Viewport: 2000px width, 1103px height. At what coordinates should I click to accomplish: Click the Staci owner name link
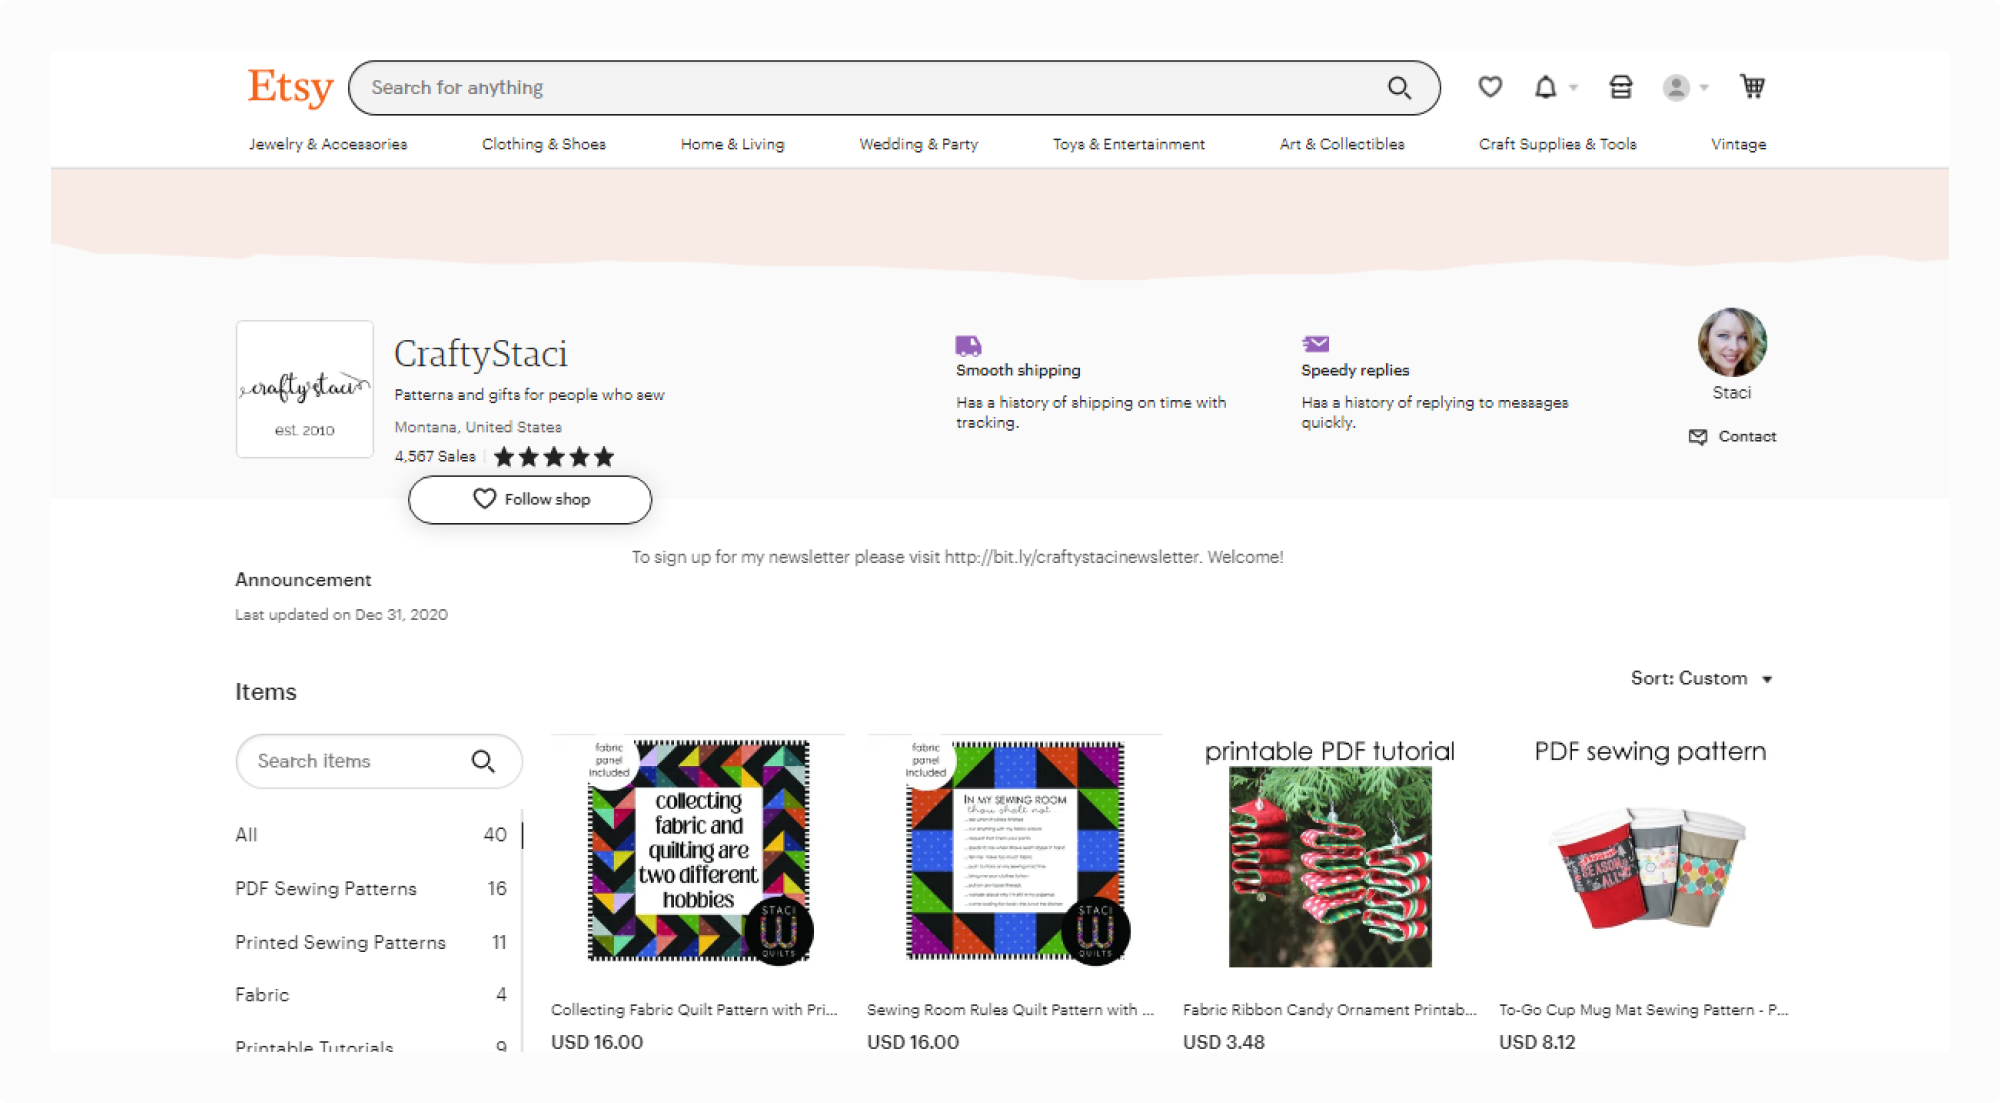pos(1731,393)
